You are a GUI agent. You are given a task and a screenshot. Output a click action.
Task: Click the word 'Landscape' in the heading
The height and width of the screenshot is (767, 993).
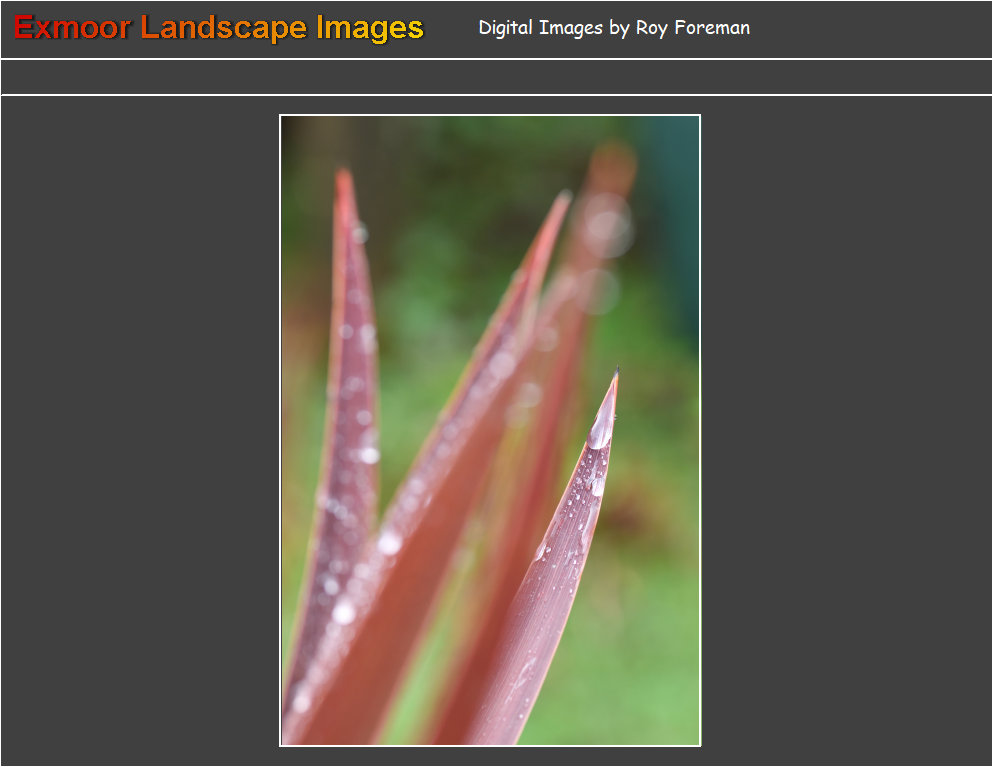click(223, 28)
